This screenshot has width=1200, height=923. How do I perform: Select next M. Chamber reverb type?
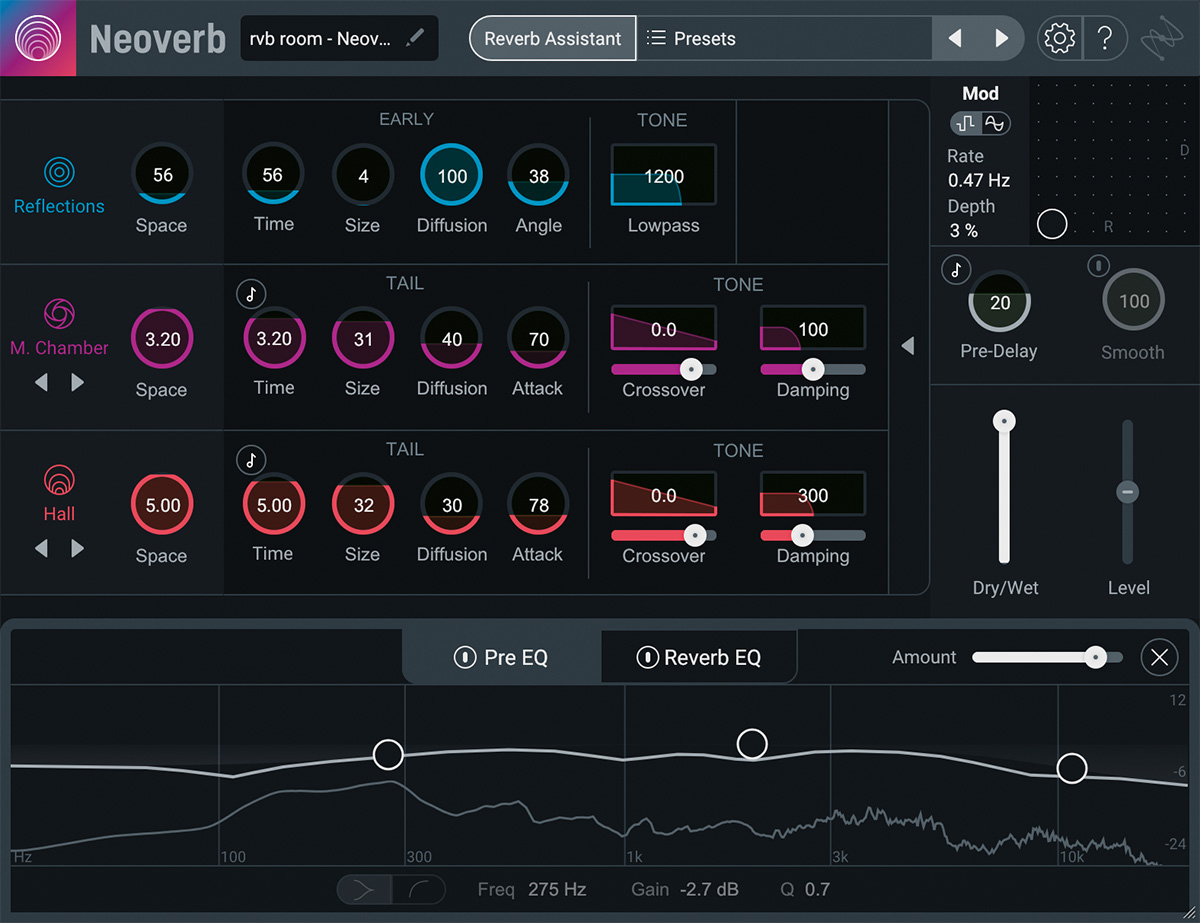click(77, 383)
